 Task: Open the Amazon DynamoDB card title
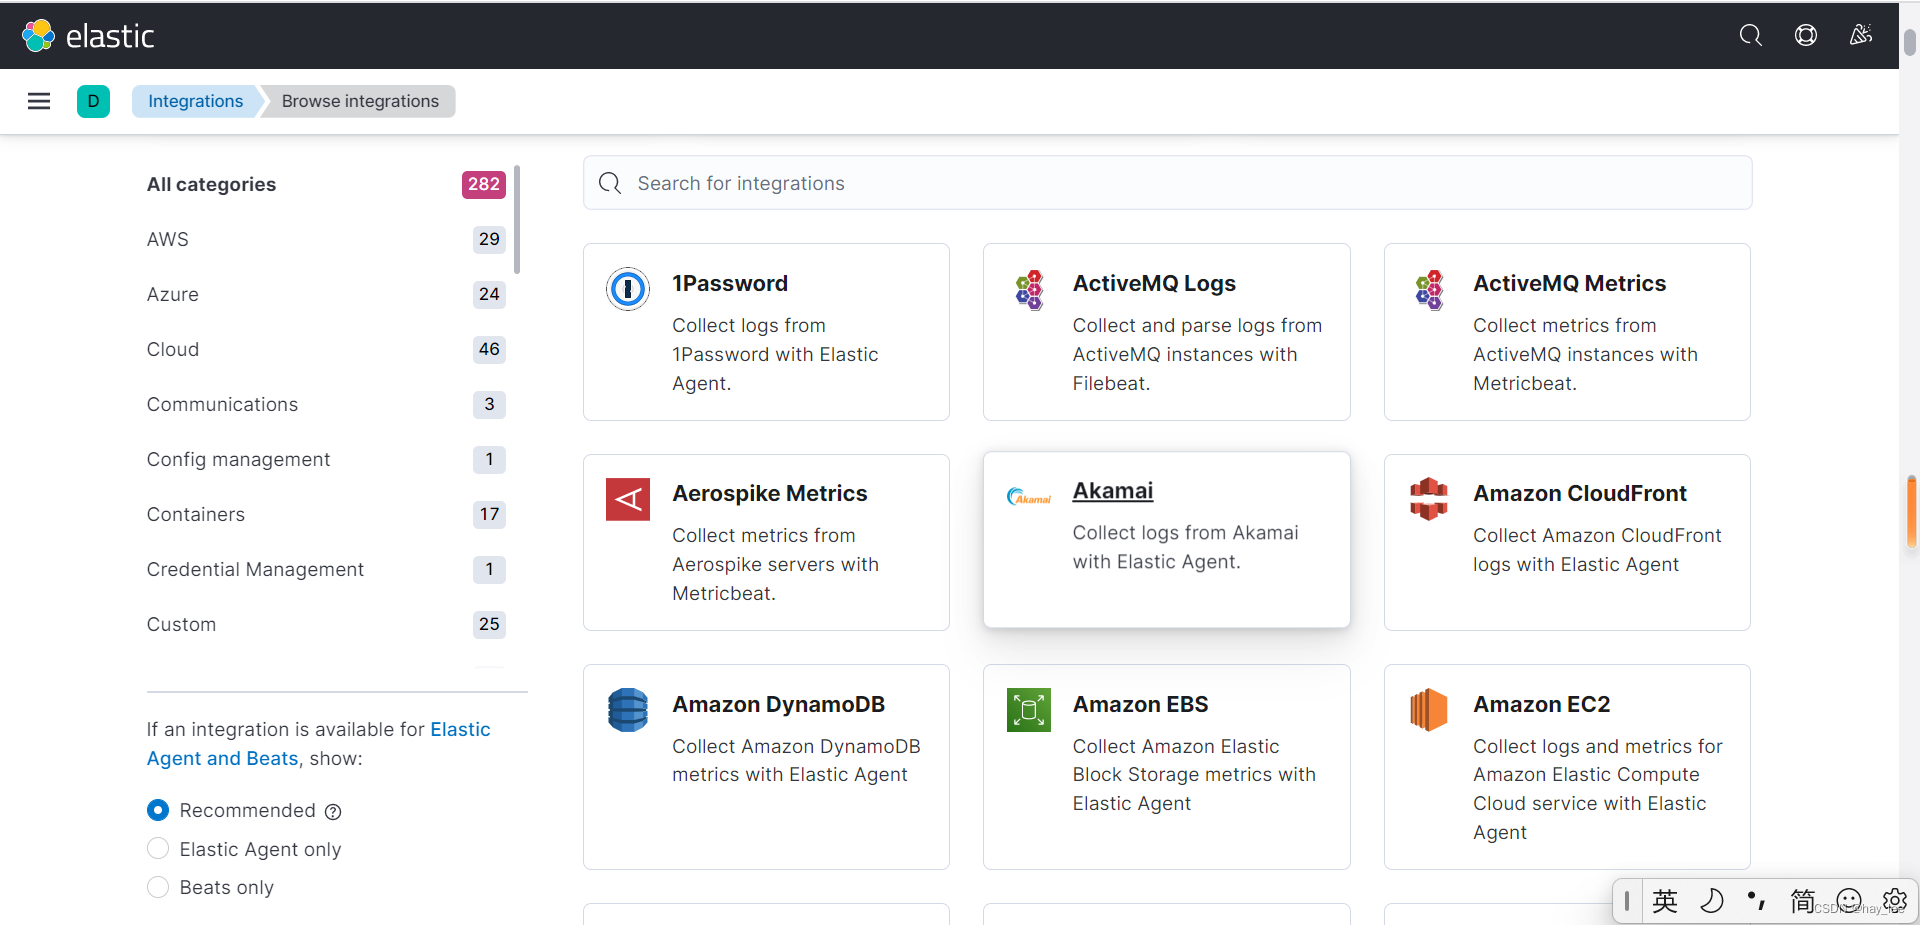[778, 704]
